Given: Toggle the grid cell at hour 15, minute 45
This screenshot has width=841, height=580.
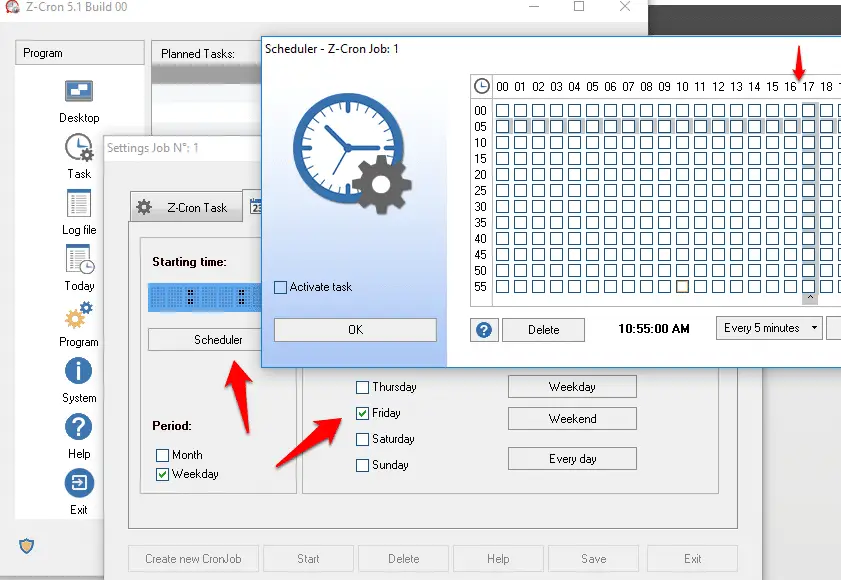Looking at the screenshot, I should pyautogui.click(x=772, y=254).
